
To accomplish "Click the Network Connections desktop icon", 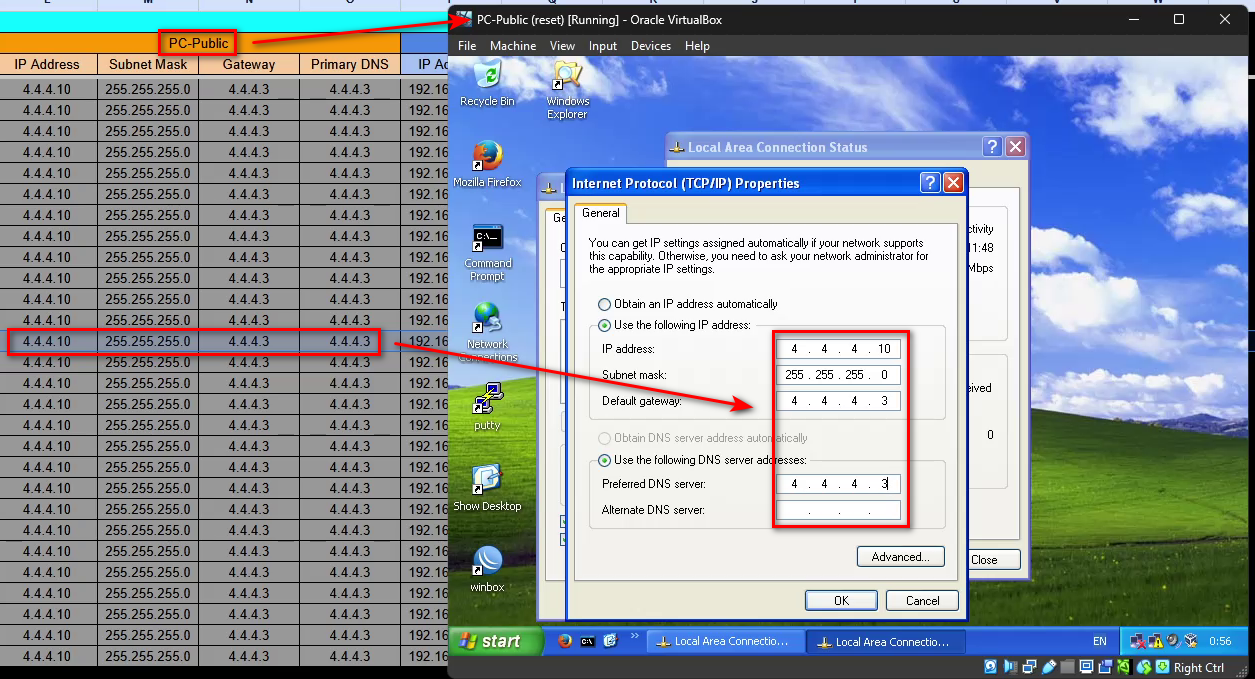I will pos(487,330).
